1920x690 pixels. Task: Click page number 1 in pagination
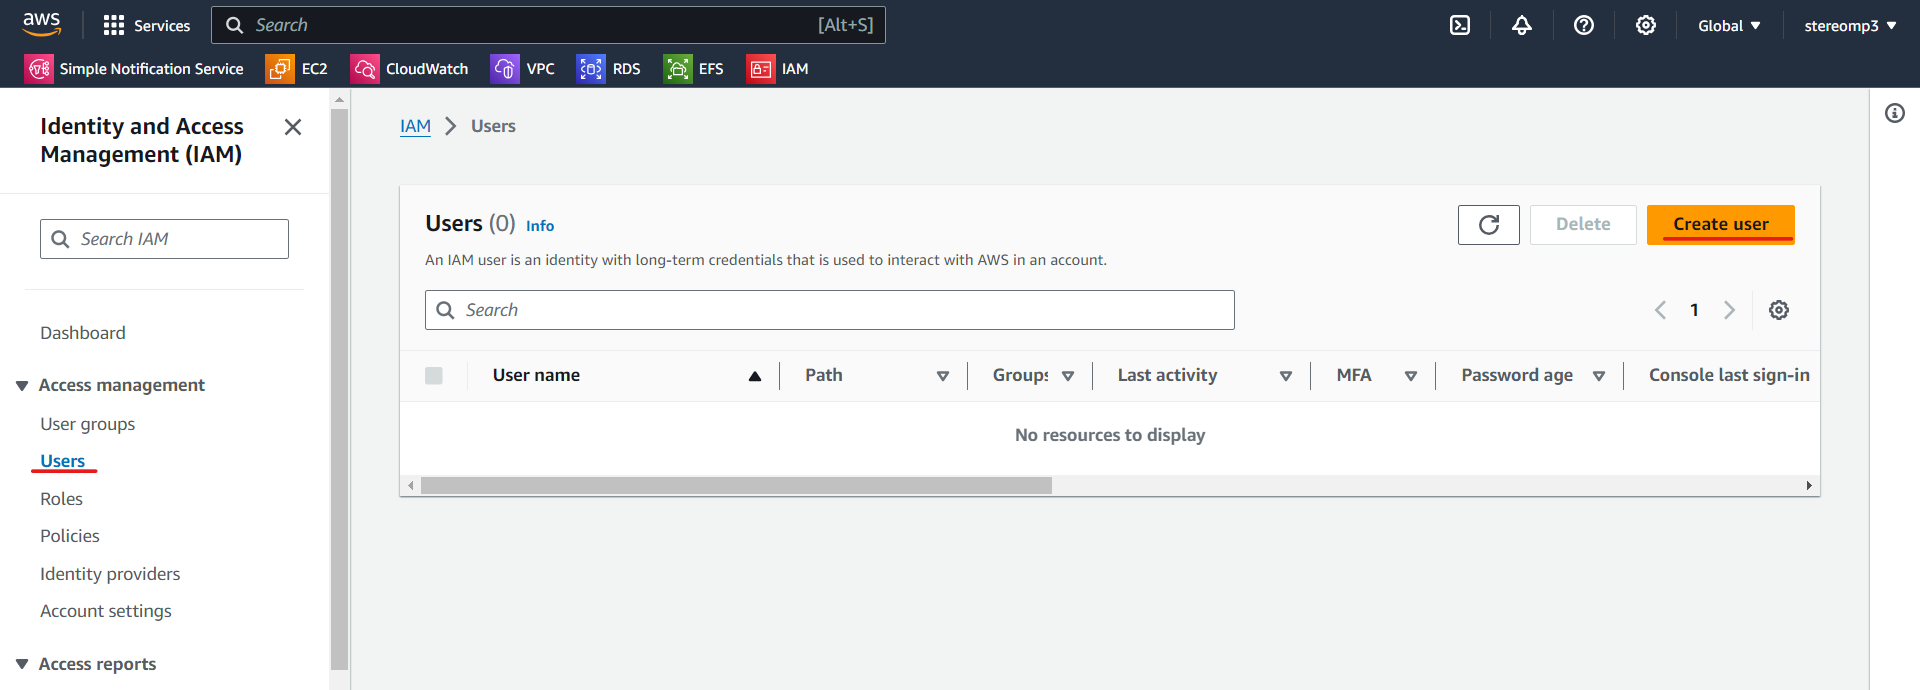click(1694, 310)
